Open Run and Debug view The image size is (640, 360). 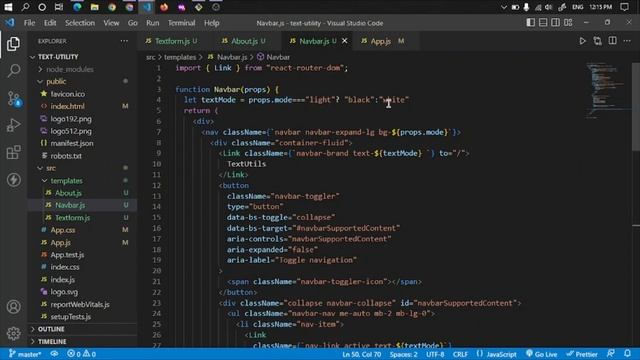pyautogui.click(x=13, y=125)
